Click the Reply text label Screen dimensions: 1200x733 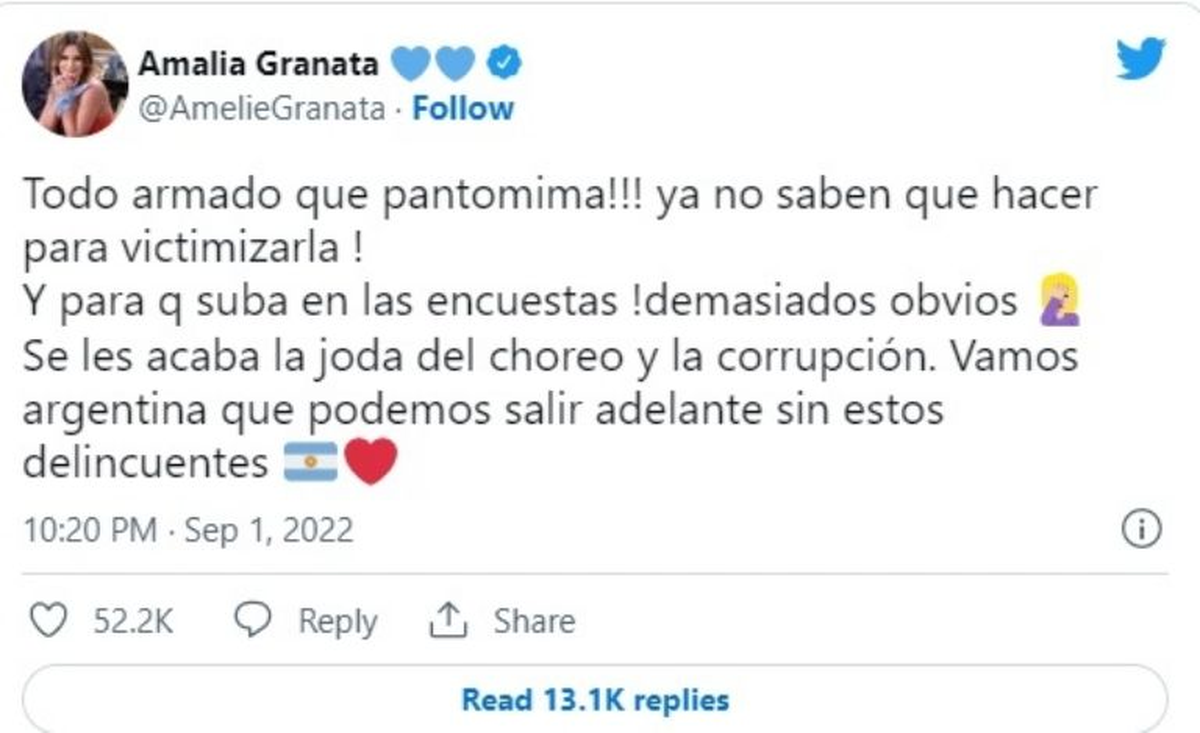click(338, 621)
